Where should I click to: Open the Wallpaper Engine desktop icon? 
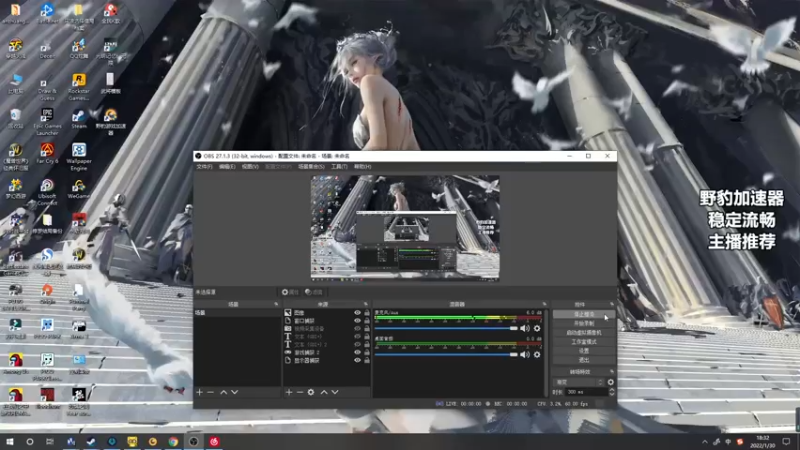(x=79, y=157)
